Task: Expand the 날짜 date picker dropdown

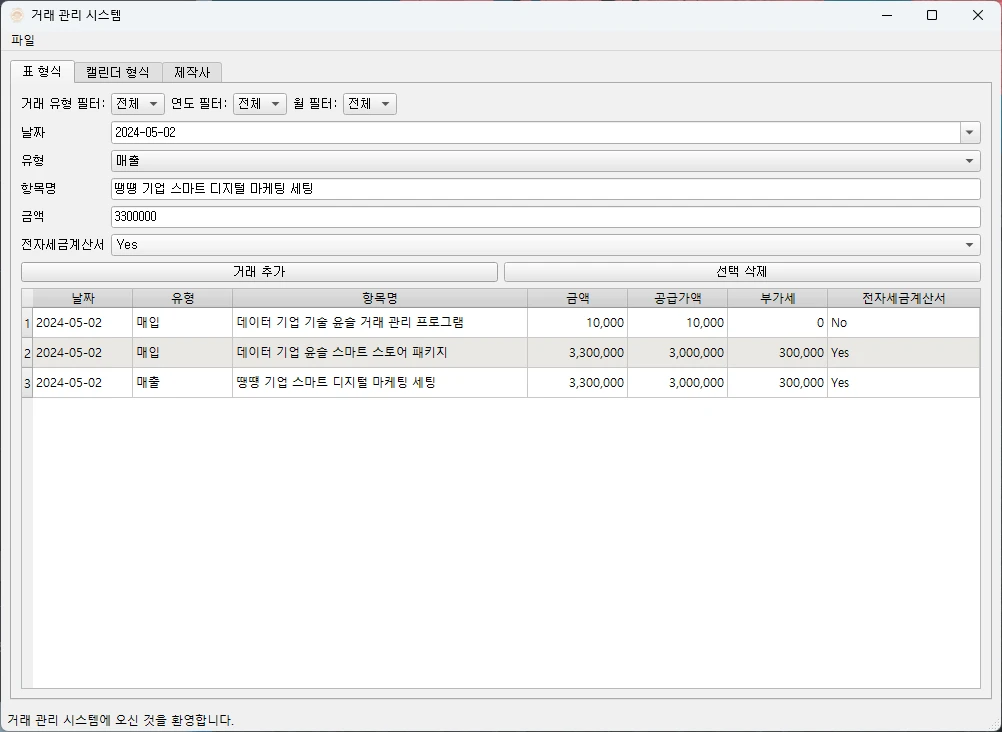Action: pos(969,132)
